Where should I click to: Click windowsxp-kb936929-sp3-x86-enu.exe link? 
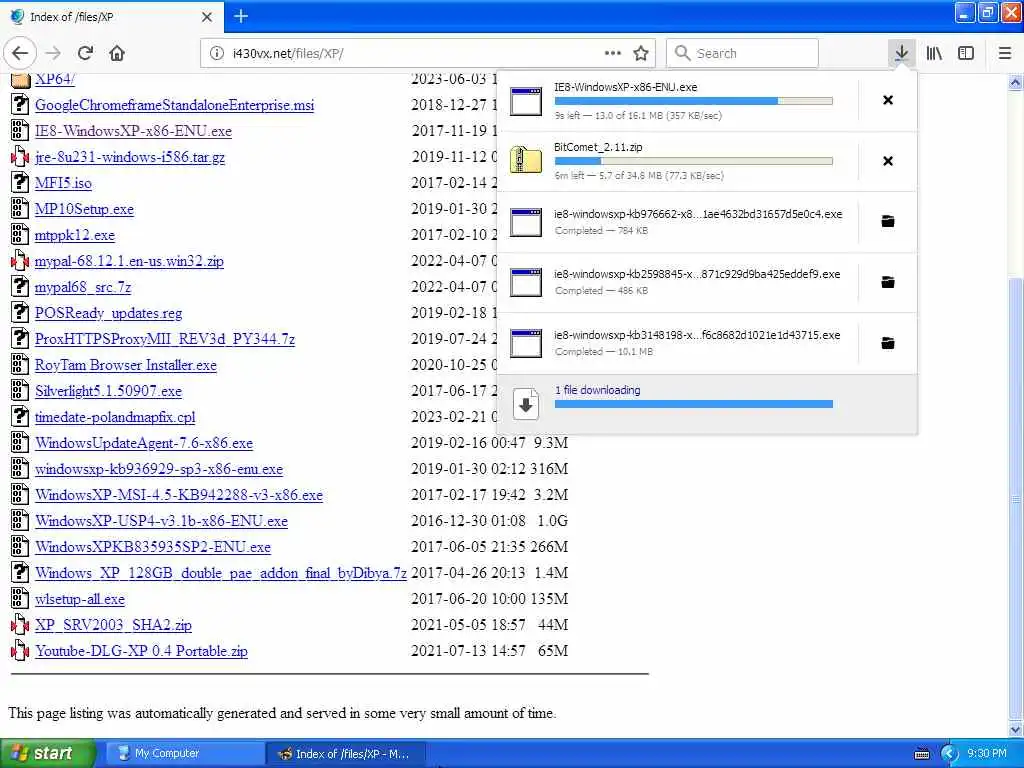(159, 469)
